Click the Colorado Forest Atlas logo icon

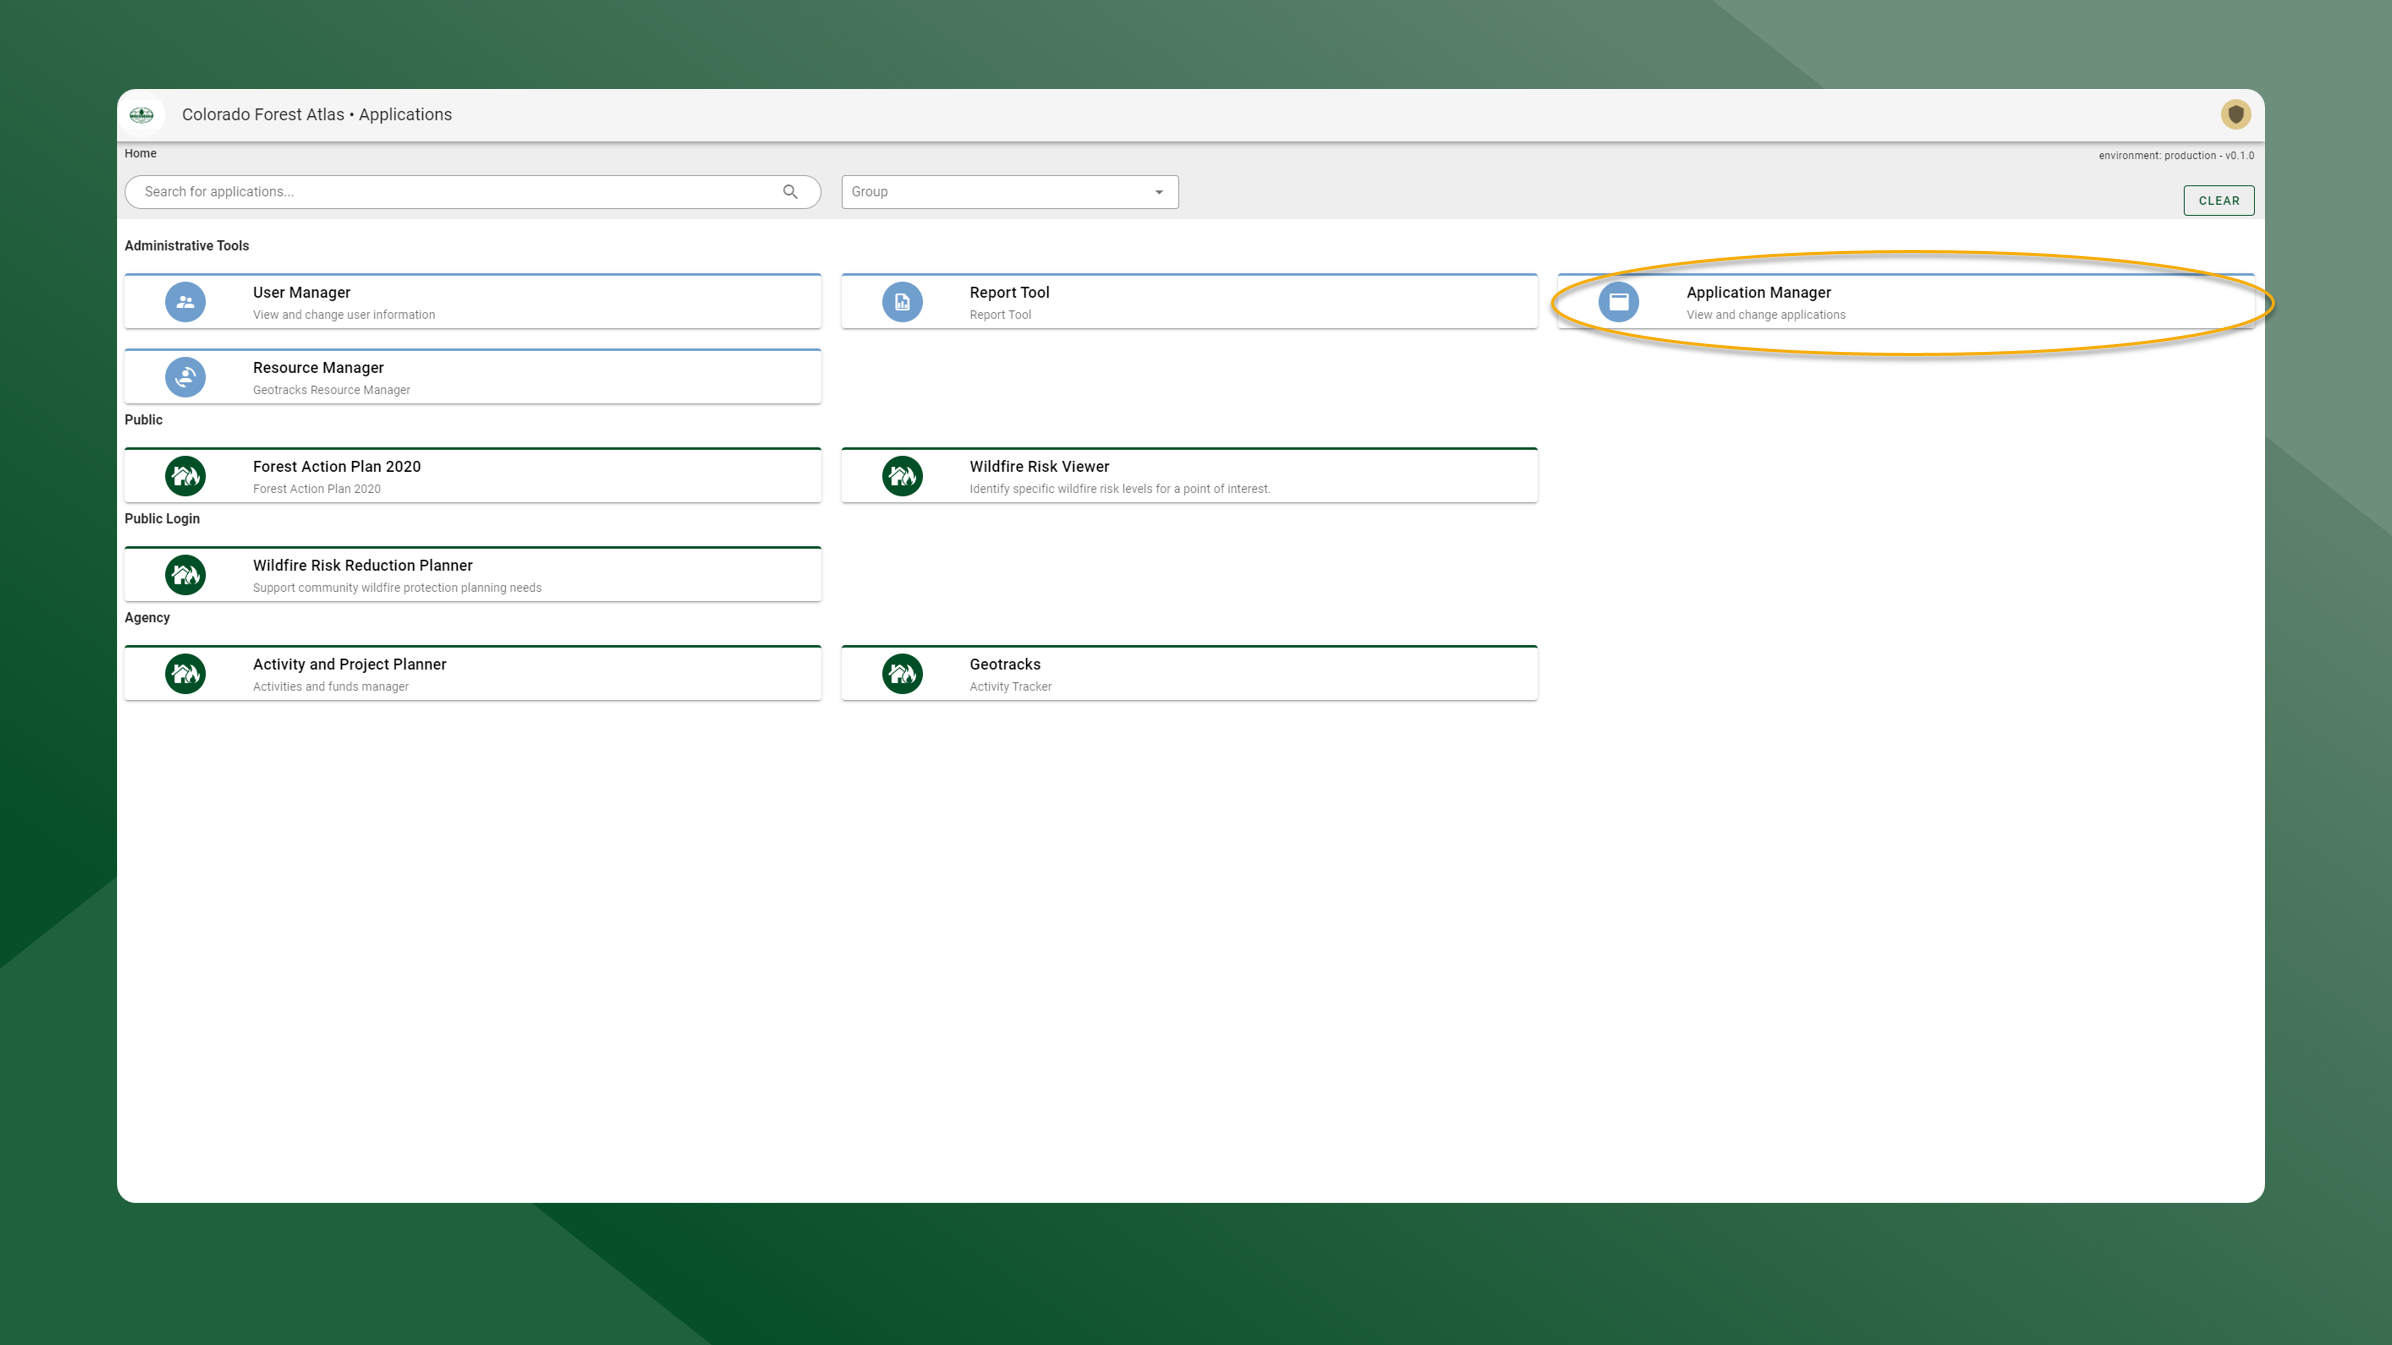(142, 115)
